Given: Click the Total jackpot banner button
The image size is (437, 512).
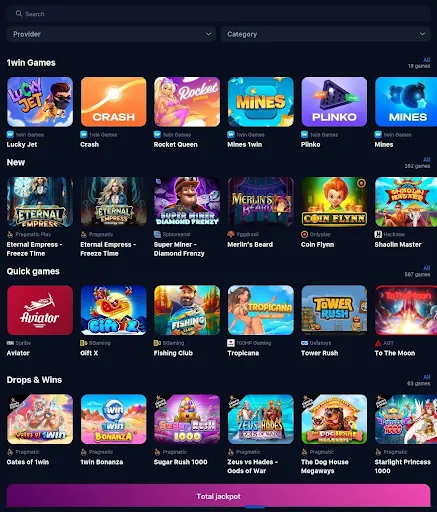Looking at the screenshot, I should pos(219,496).
